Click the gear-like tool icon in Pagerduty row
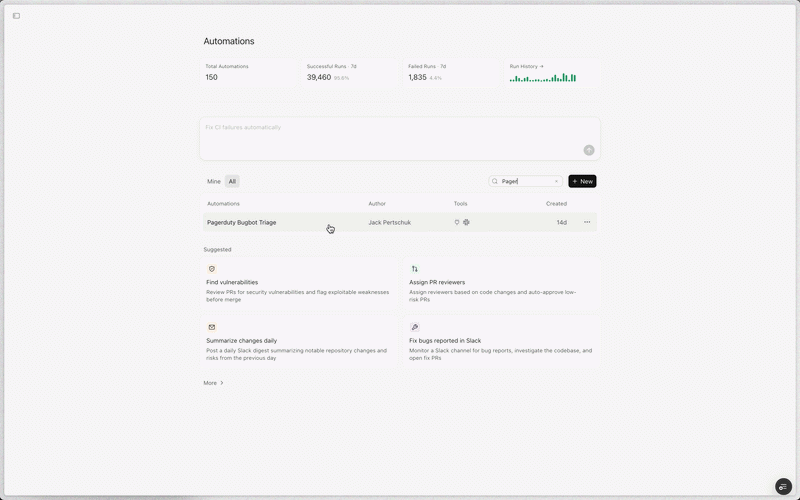Image resolution: width=800 pixels, height=500 pixels. coord(466,222)
